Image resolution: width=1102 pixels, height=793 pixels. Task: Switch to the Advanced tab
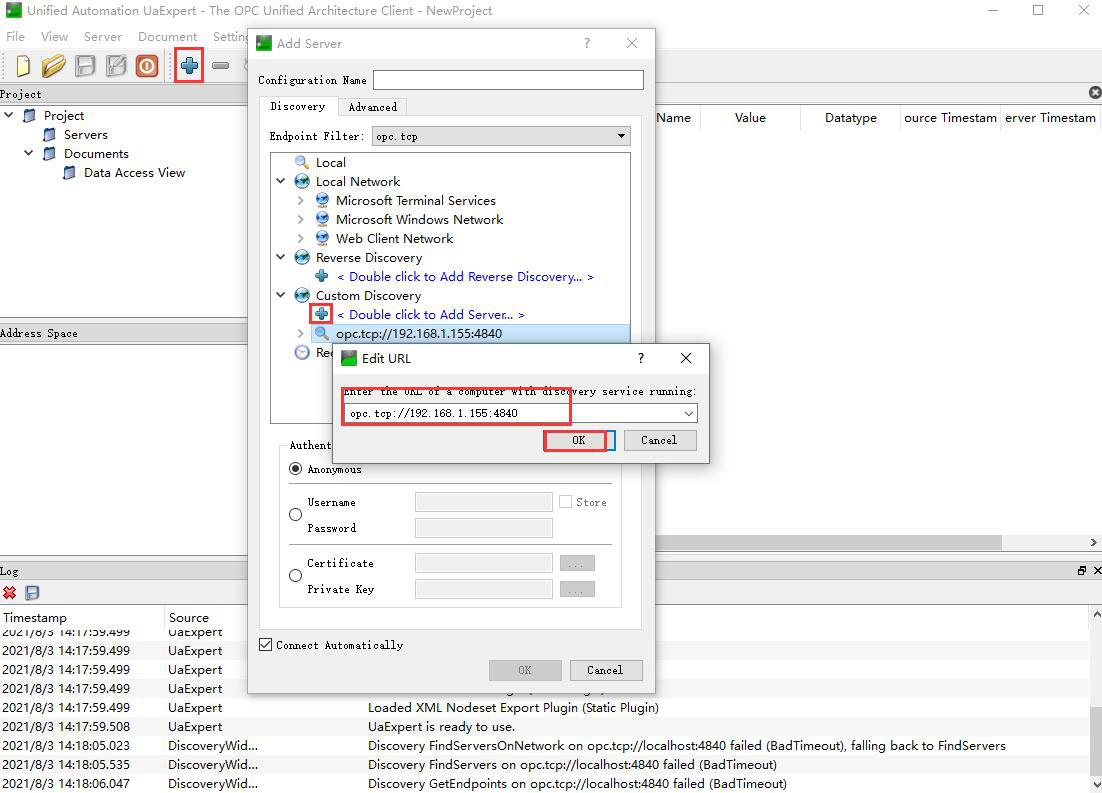(372, 107)
